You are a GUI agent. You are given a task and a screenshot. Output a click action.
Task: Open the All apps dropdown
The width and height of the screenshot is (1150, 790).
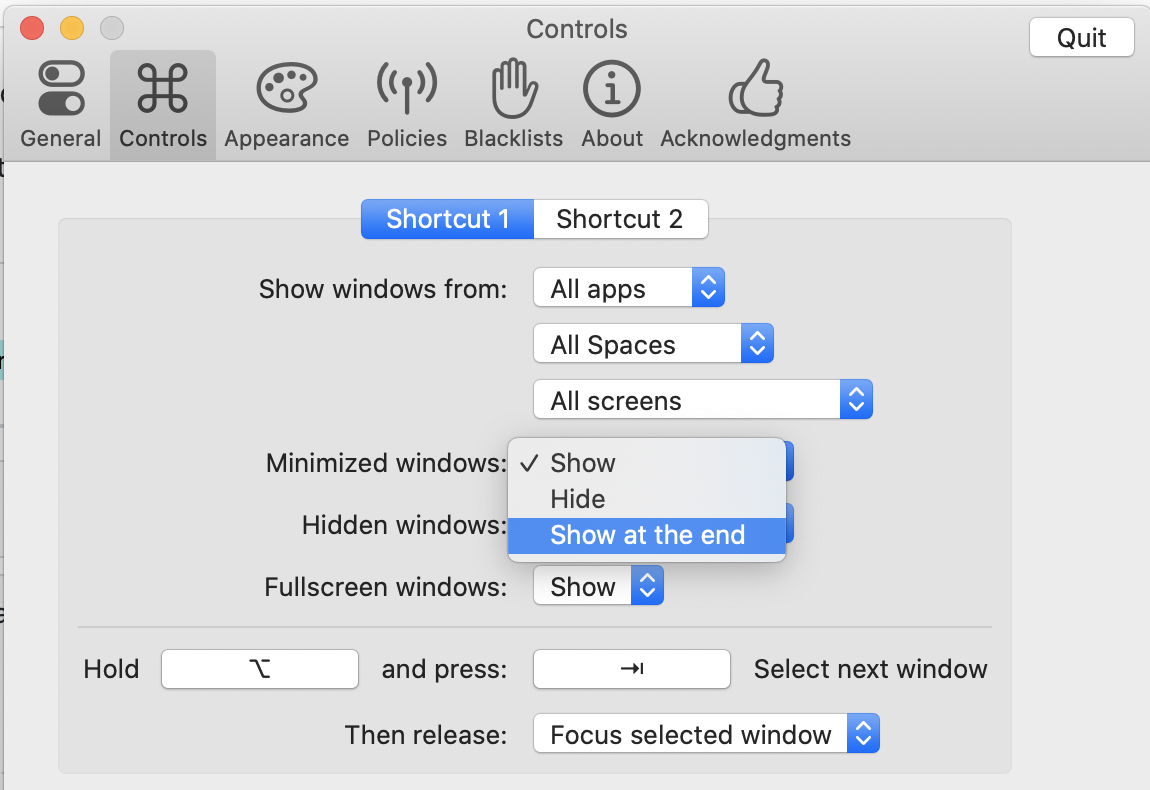click(x=628, y=288)
